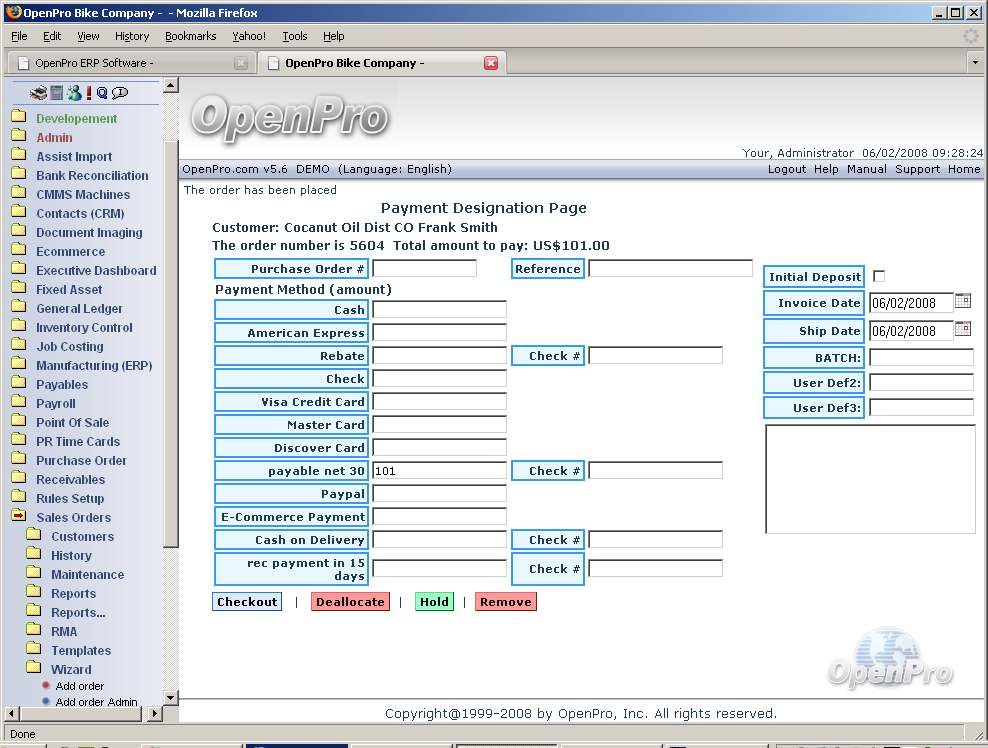Click the green Hold button

[x=434, y=602]
